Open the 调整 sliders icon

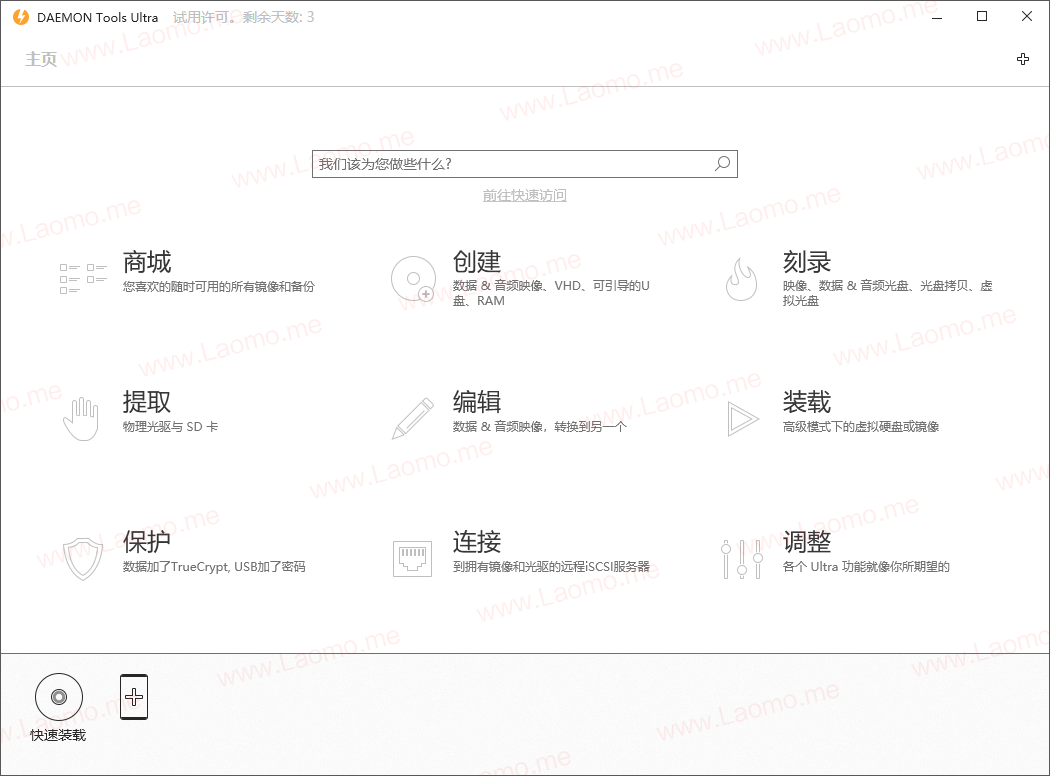coord(742,559)
